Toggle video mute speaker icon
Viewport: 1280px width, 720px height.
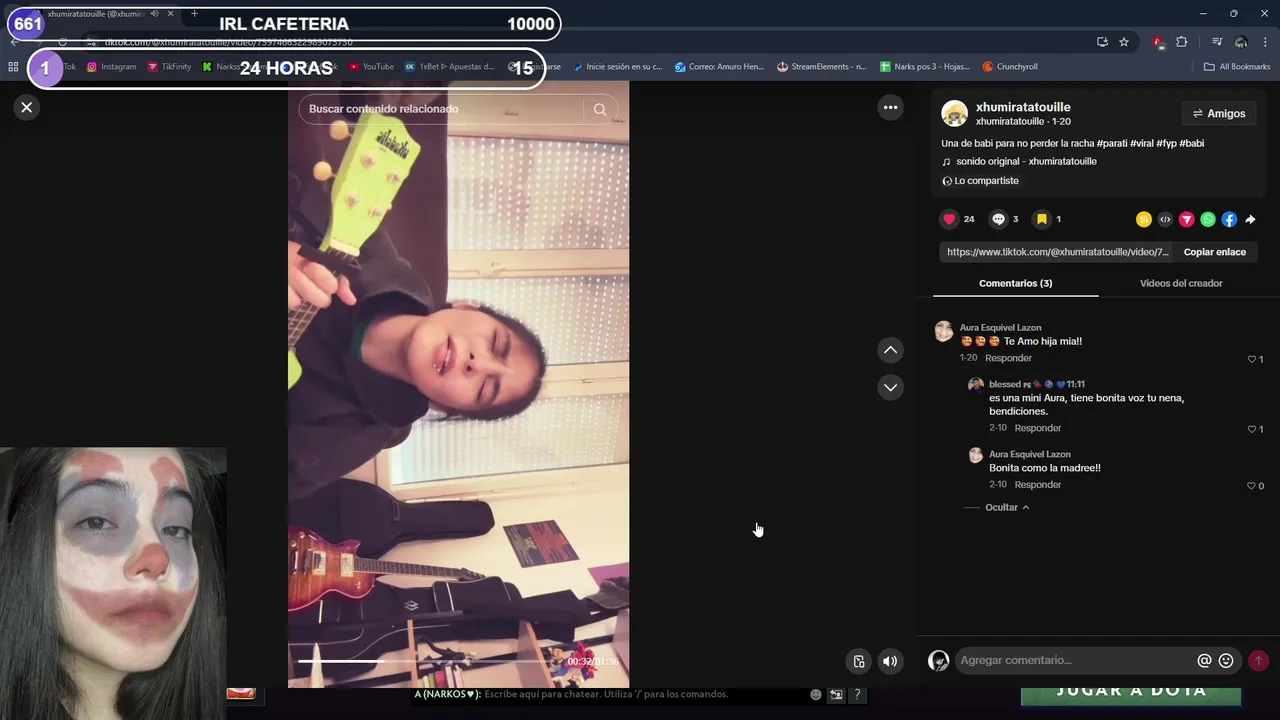click(x=890, y=661)
